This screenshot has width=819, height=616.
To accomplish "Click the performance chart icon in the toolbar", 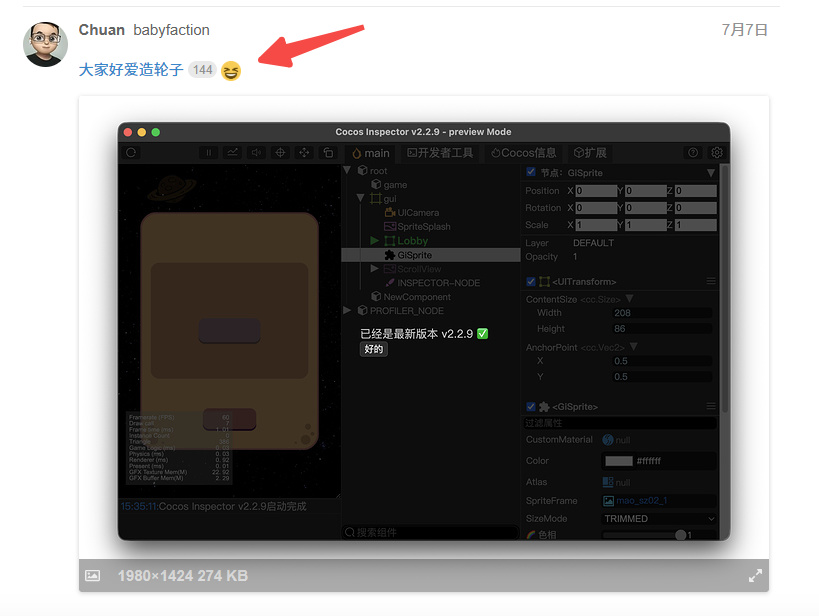I will [232, 153].
